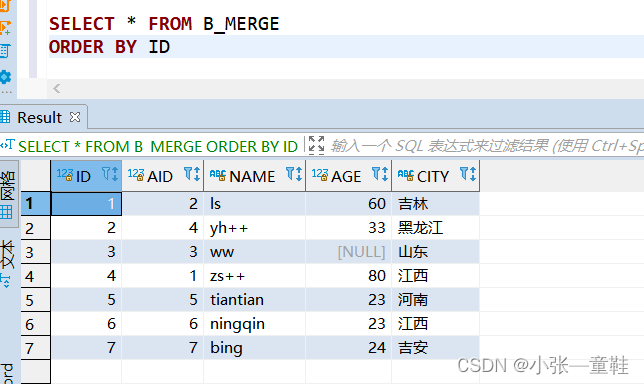Select row number 6 header
This screenshot has width=644, height=384.
(36, 324)
